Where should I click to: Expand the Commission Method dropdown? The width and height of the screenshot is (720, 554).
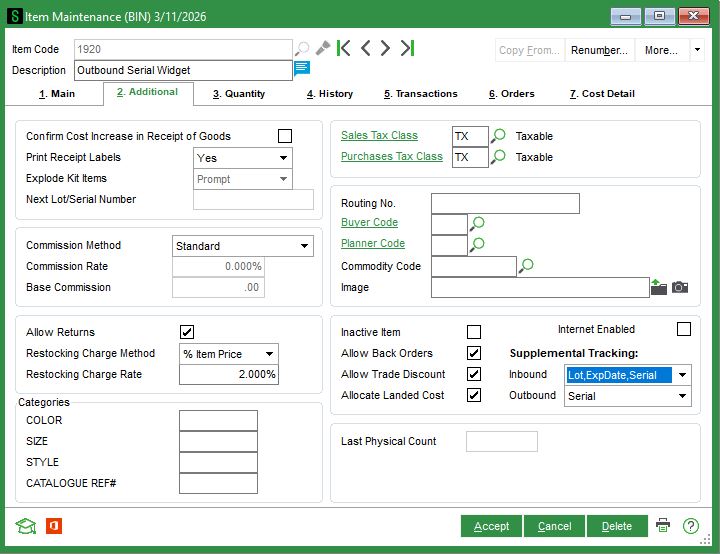[x=304, y=246]
